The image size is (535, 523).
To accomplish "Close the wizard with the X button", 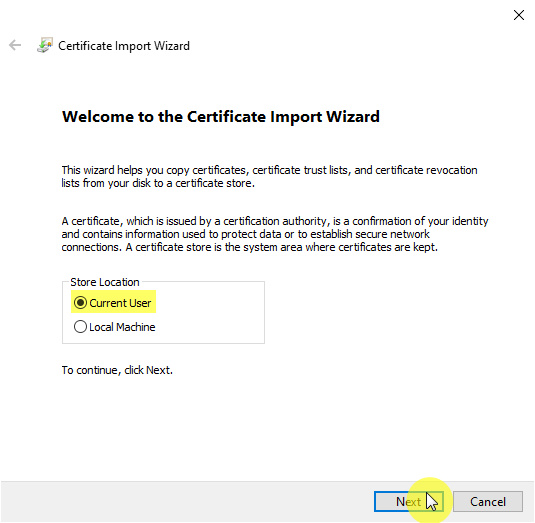I will (x=519, y=15).
